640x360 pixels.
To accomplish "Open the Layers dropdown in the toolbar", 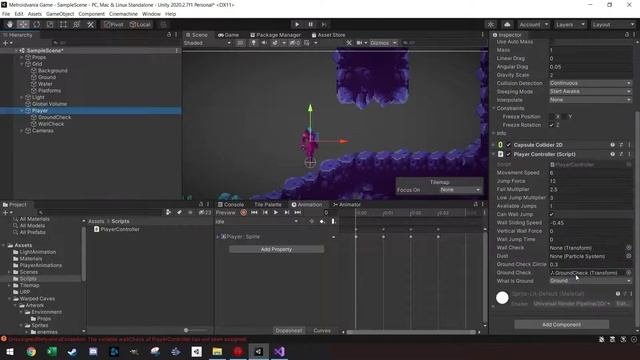I will 570,24.
